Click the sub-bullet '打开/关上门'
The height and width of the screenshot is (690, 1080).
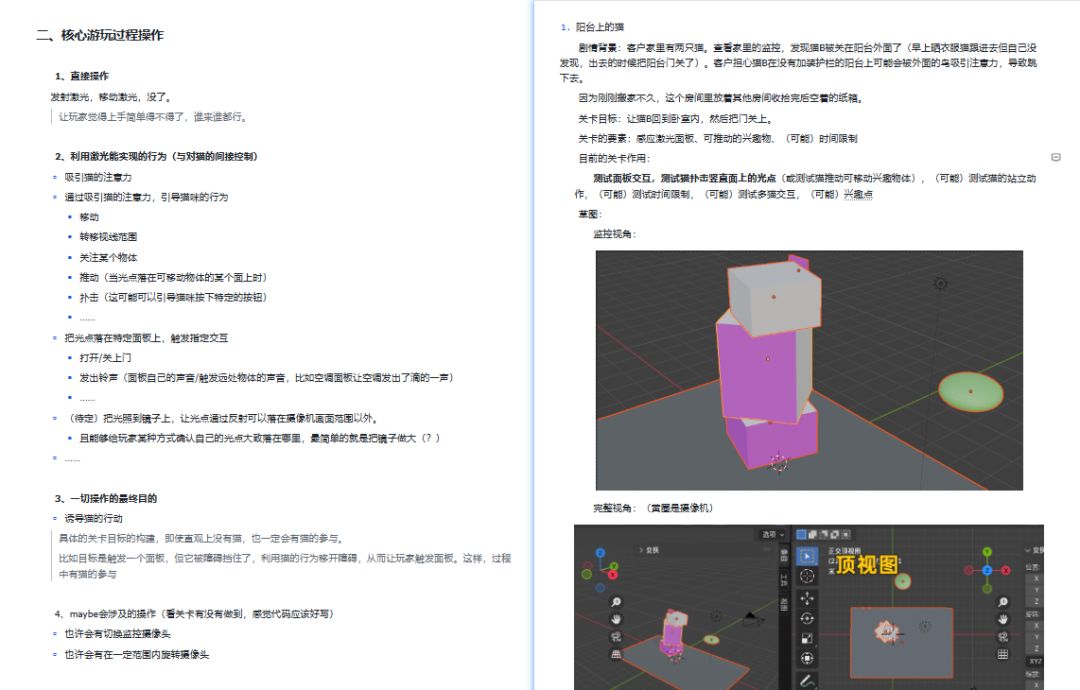tap(105, 357)
